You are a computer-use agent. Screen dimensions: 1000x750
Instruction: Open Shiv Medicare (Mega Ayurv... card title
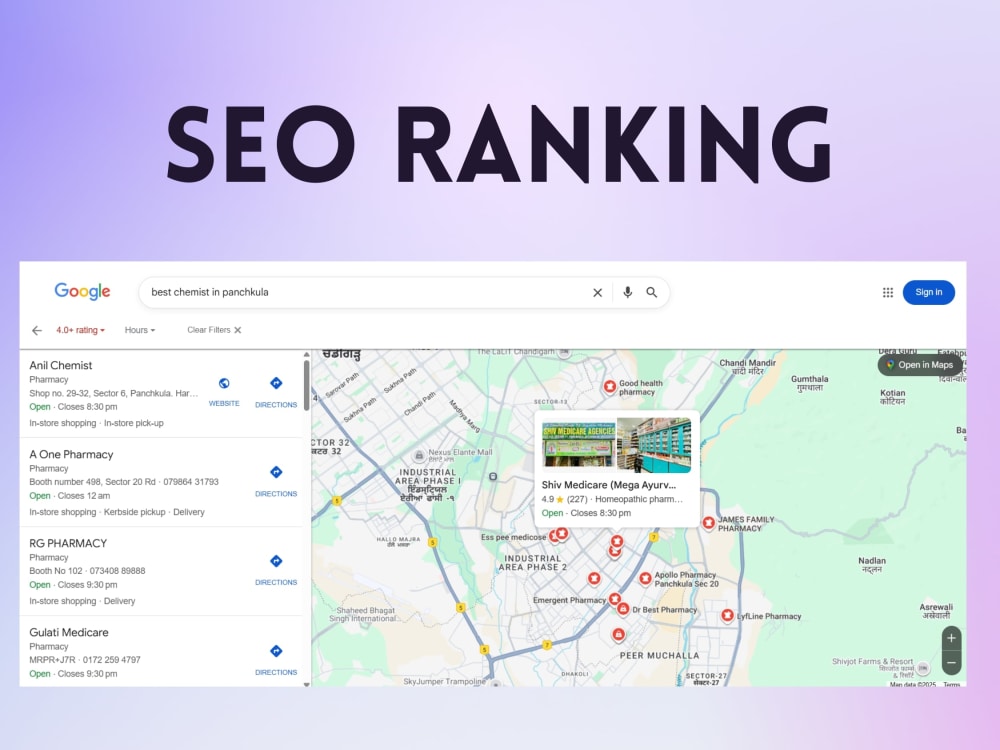pyautogui.click(x=608, y=485)
